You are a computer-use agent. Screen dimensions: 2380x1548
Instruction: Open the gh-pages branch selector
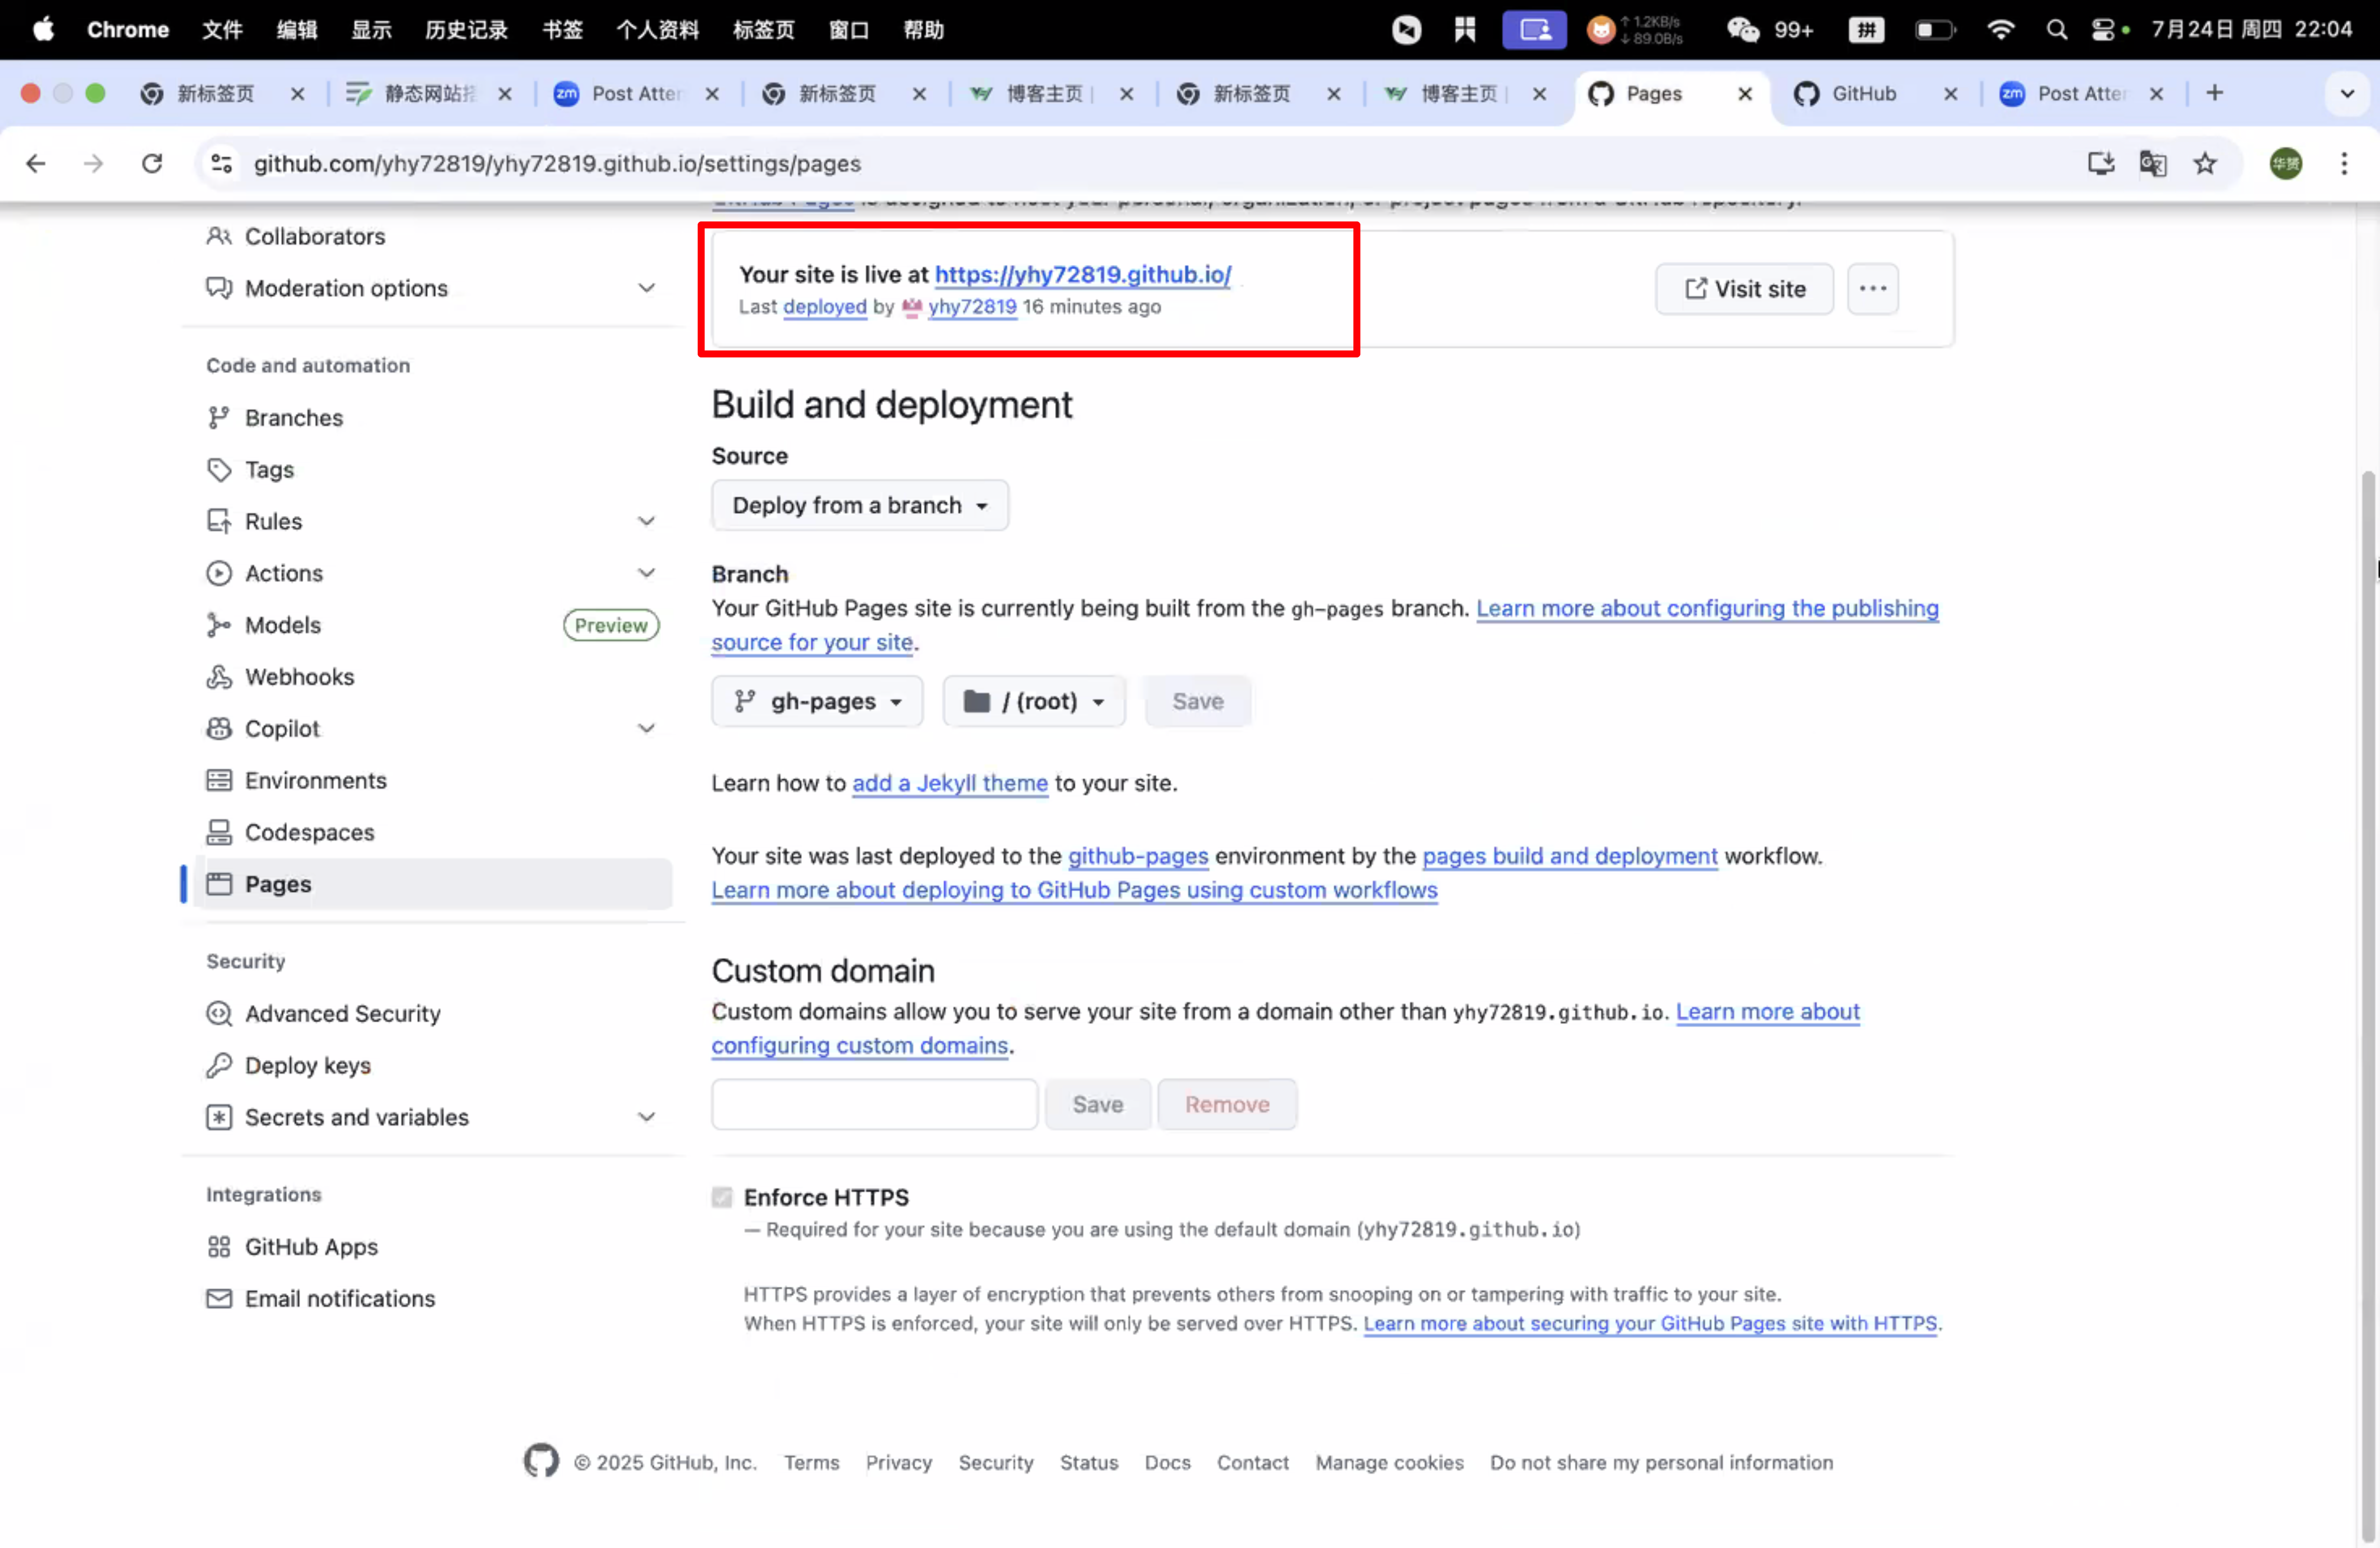pos(817,701)
